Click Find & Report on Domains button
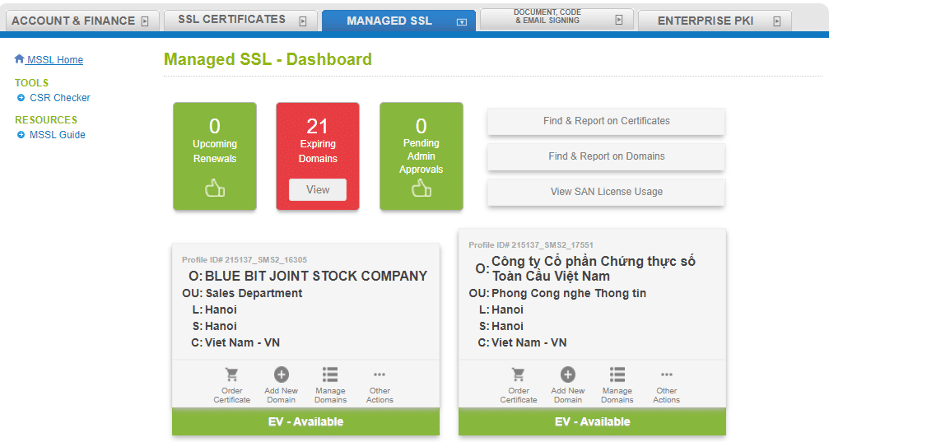 point(606,156)
